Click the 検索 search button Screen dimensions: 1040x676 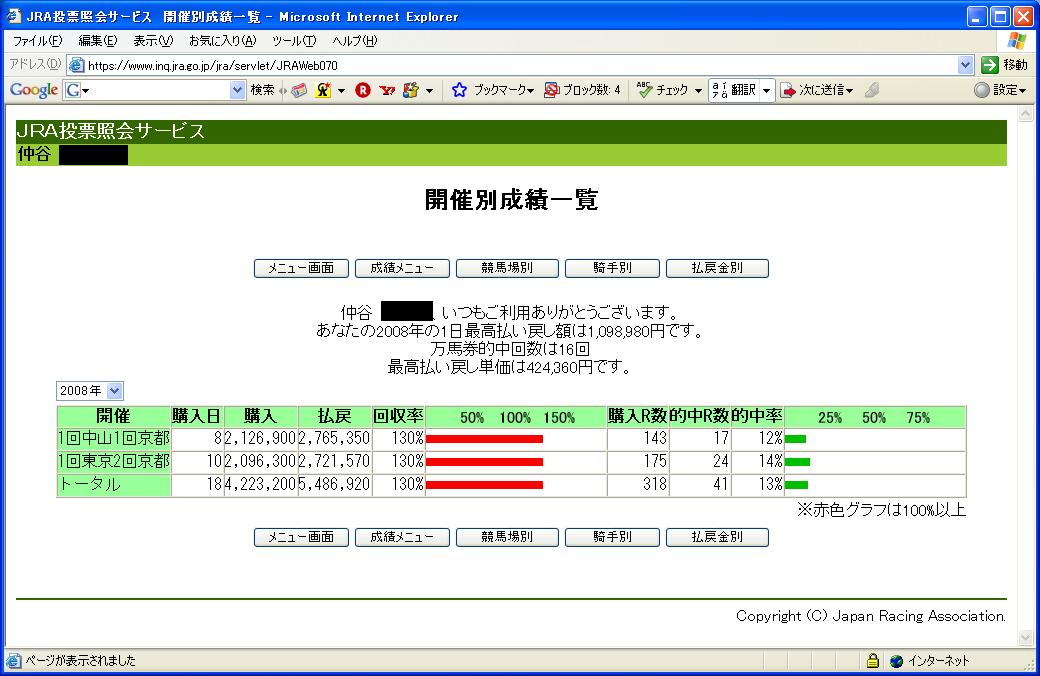click(262, 90)
